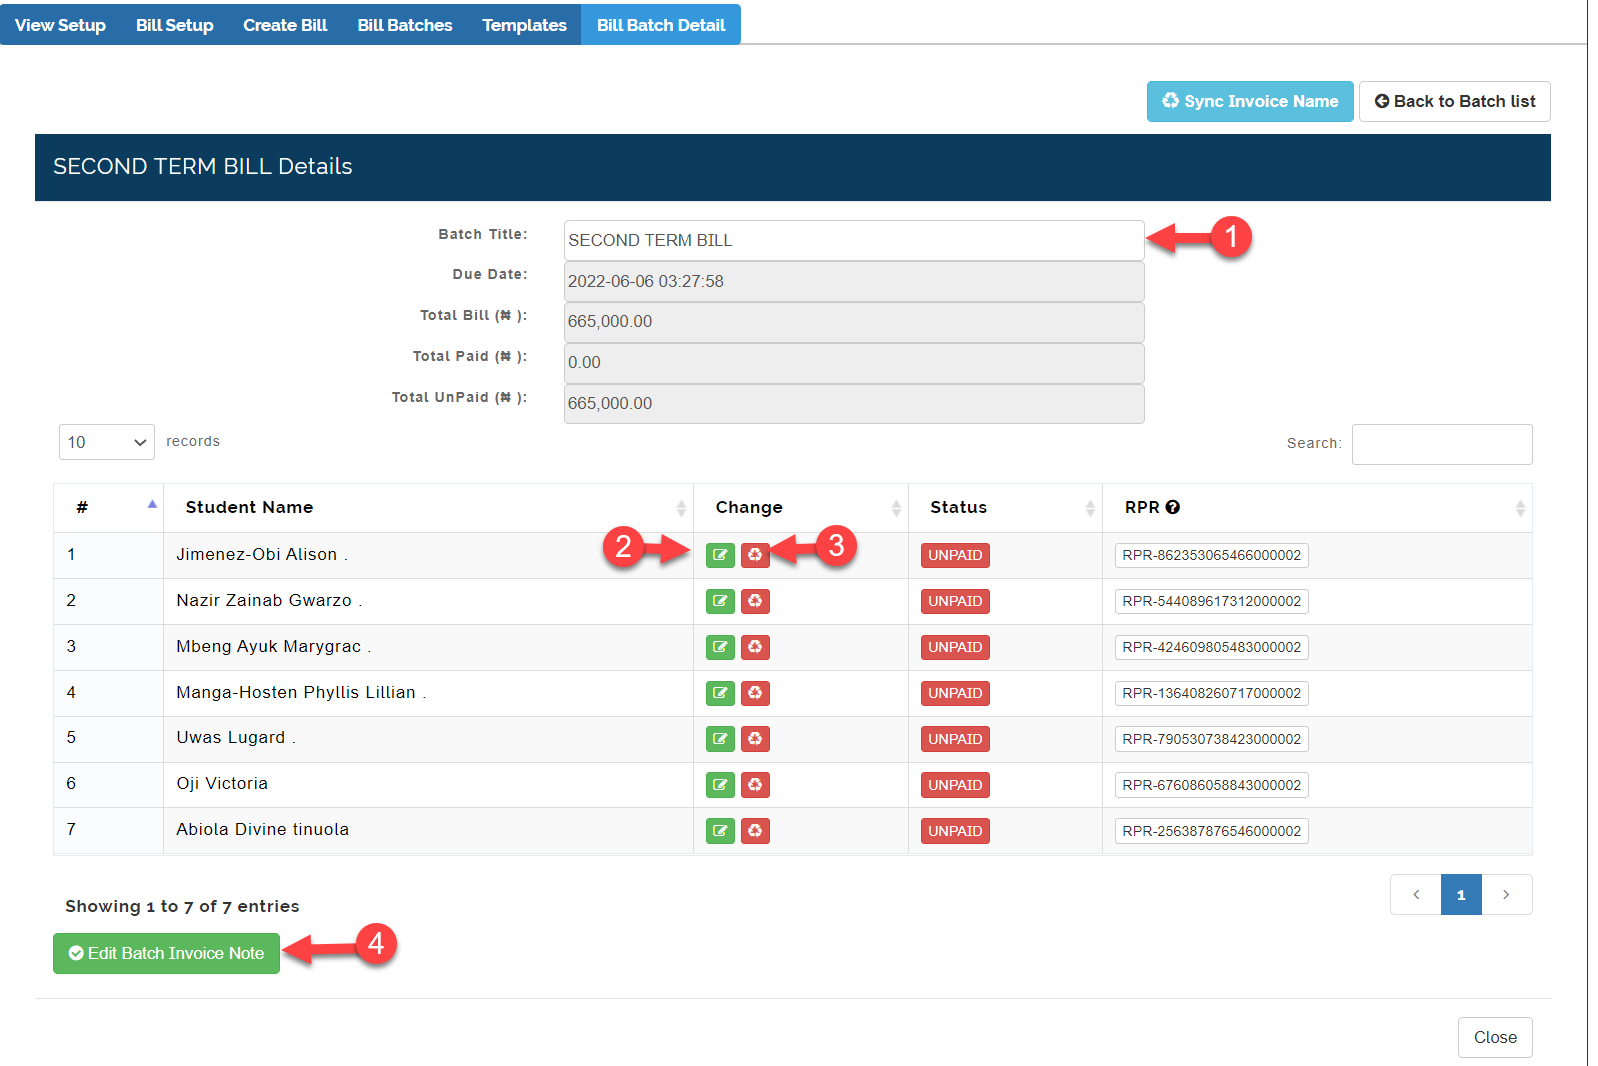Image resolution: width=1598 pixels, height=1066 pixels.
Task: Recycle bill for Abiola Divine tinuola
Action: pyautogui.click(x=755, y=831)
